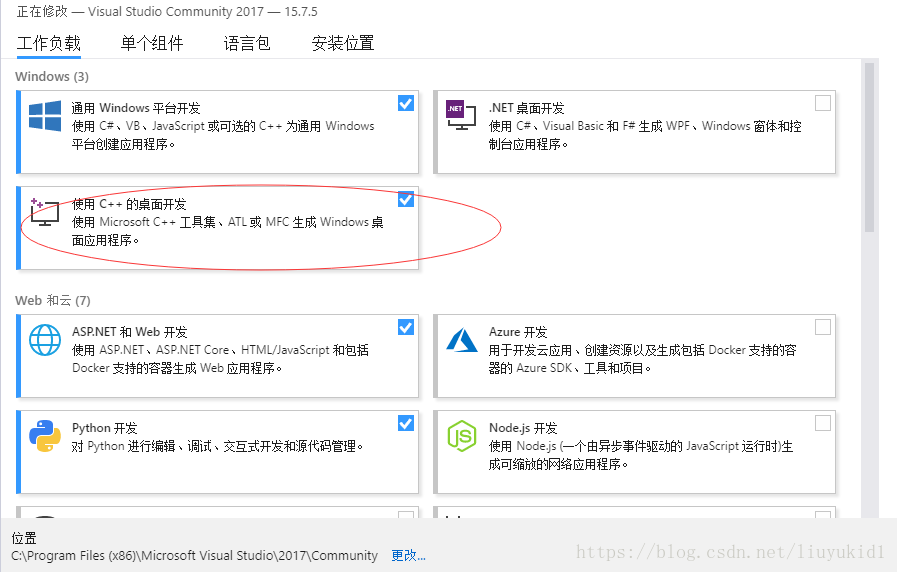Switch to the 工作负载 tab
This screenshot has height=572, width=897.
[49, 43]
